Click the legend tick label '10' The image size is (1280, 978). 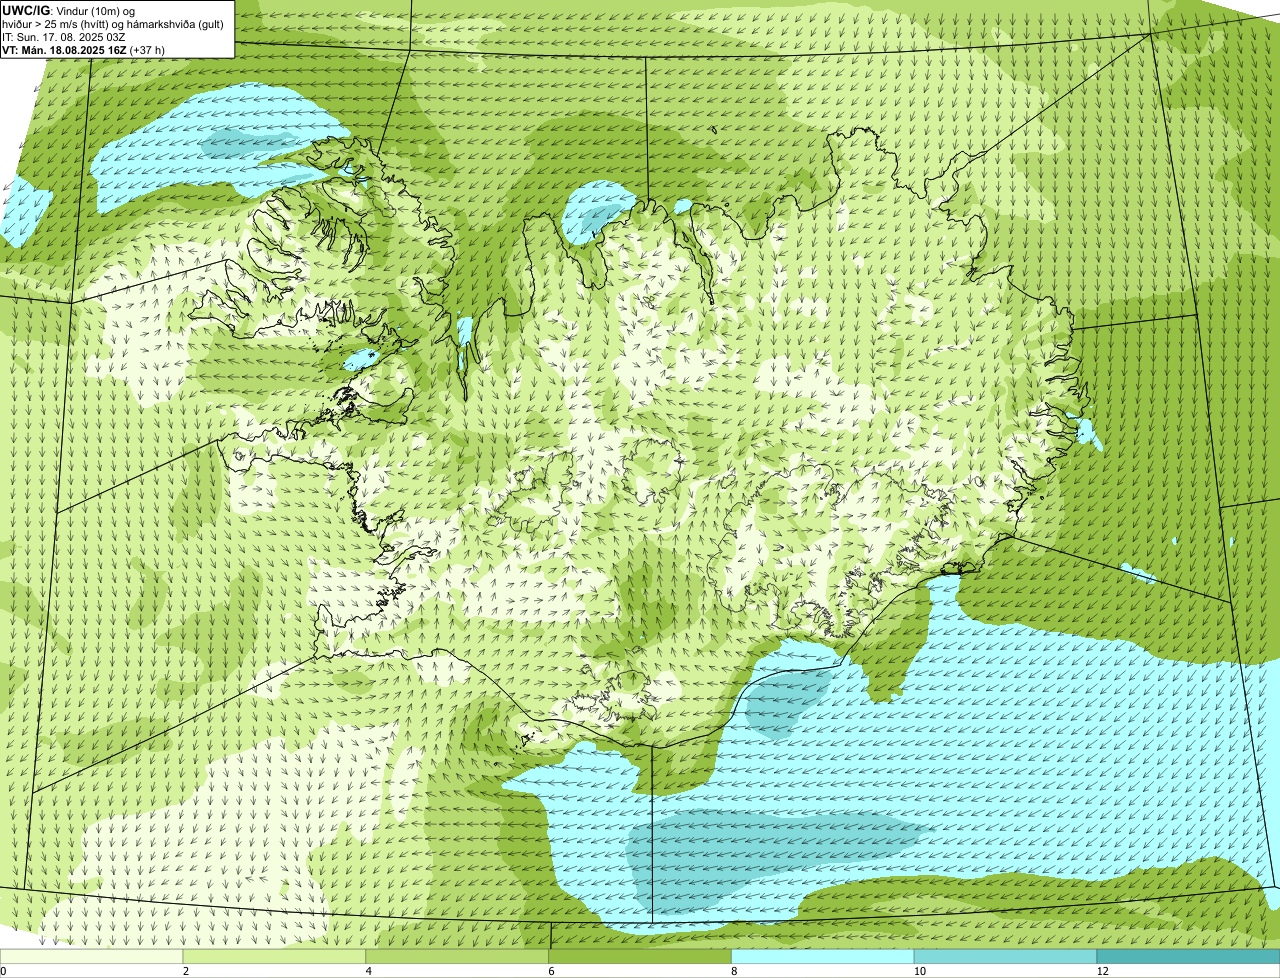[x=918, y=971]
